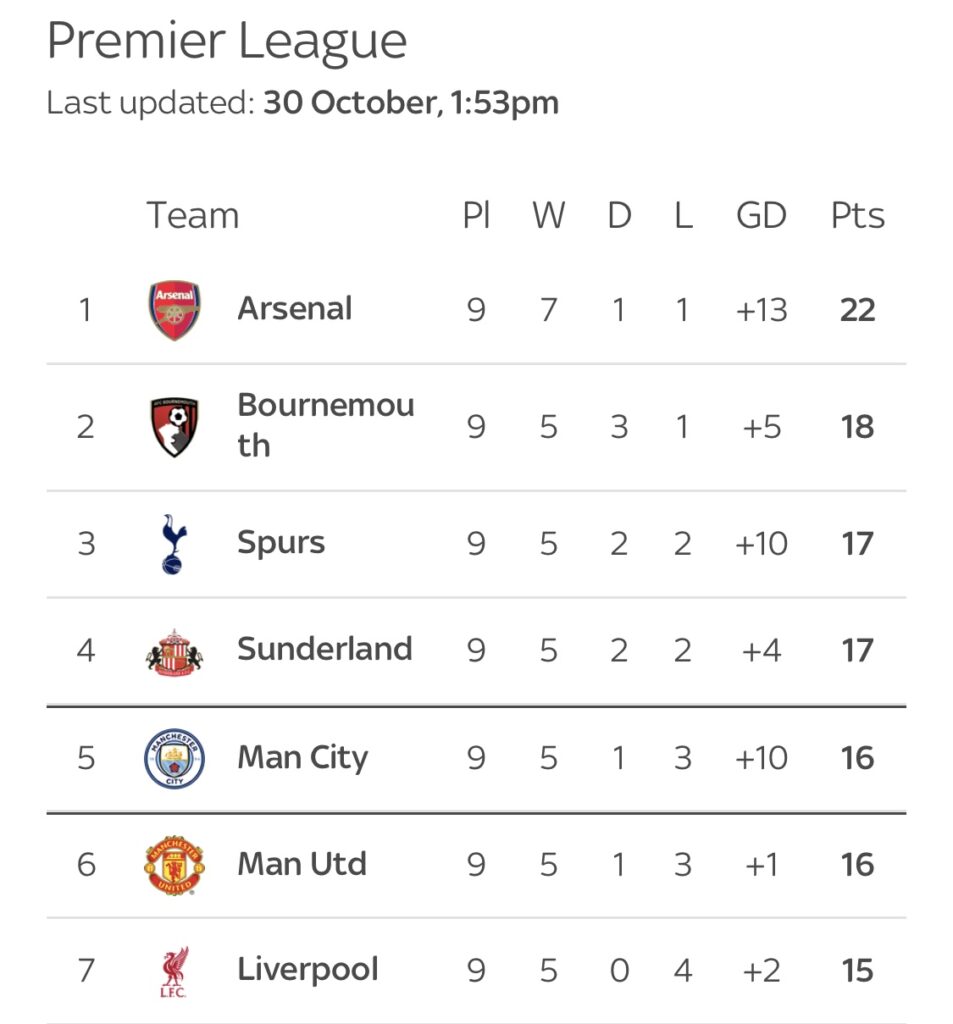Click the Man Utd crest
This screenshot has width=953, height=1024.
coord(174,865)
